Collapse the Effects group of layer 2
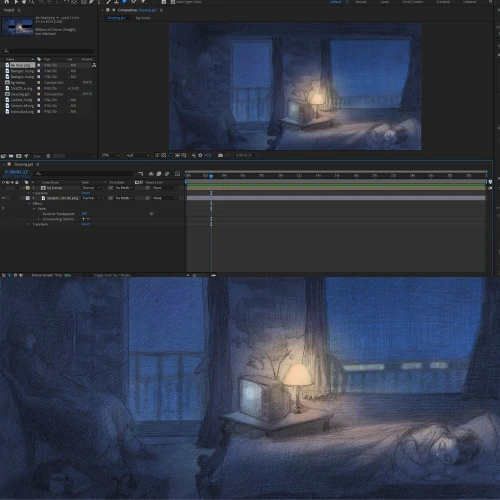Screen dimensions: 500x500 tap(29, 203)
